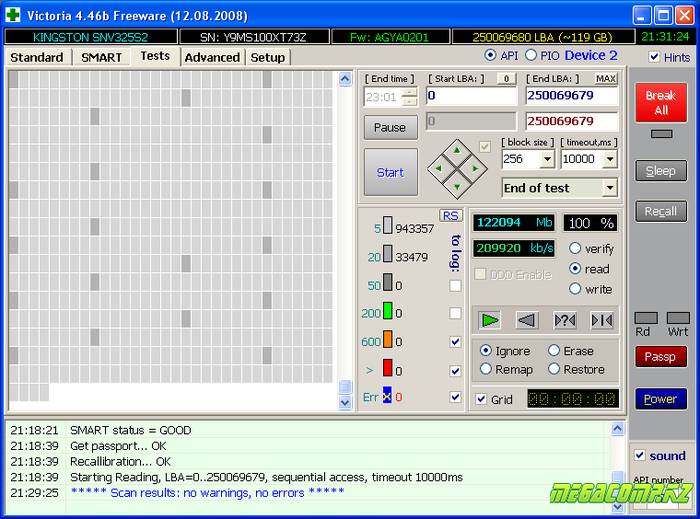This screenshot has width=700, height=519.
Task: Click the RS reset counters button
Action: [450, 215]
